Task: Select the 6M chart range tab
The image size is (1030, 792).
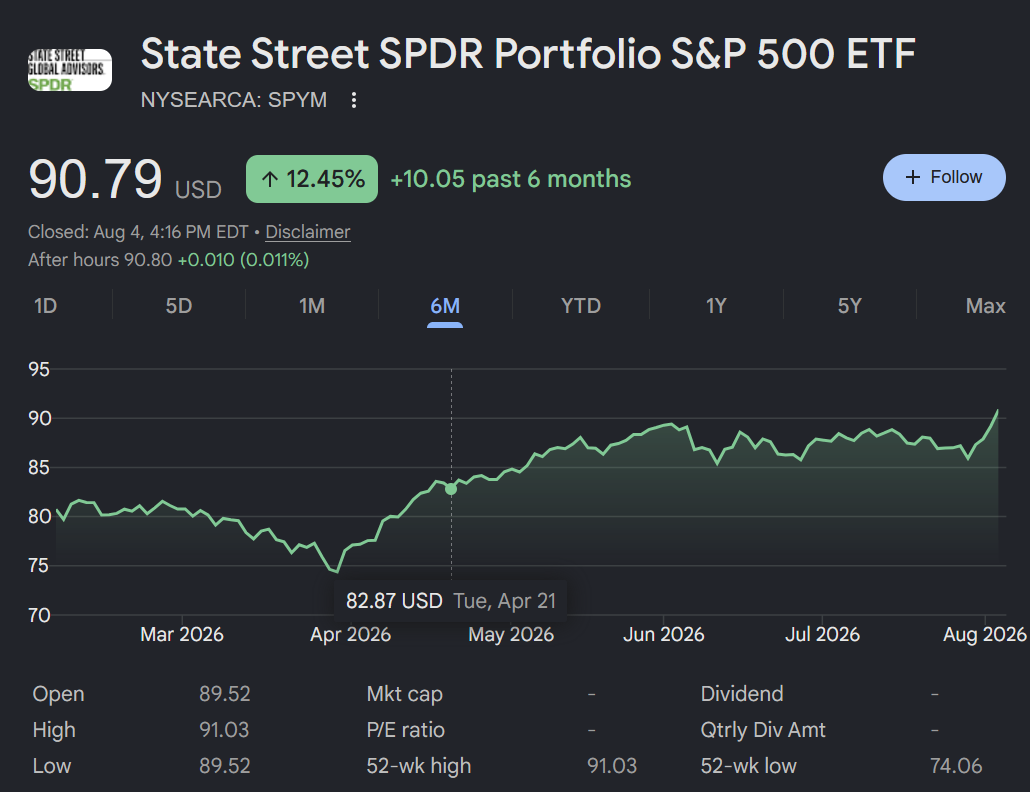Action: (x=445, y=306)
